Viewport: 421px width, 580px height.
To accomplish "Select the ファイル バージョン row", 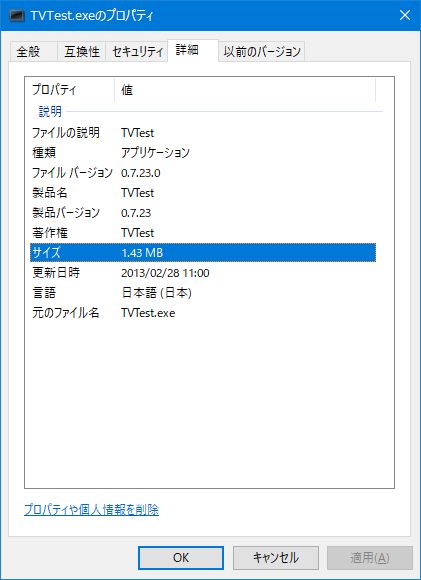I will pyautogui.click(x=203, y=172).
